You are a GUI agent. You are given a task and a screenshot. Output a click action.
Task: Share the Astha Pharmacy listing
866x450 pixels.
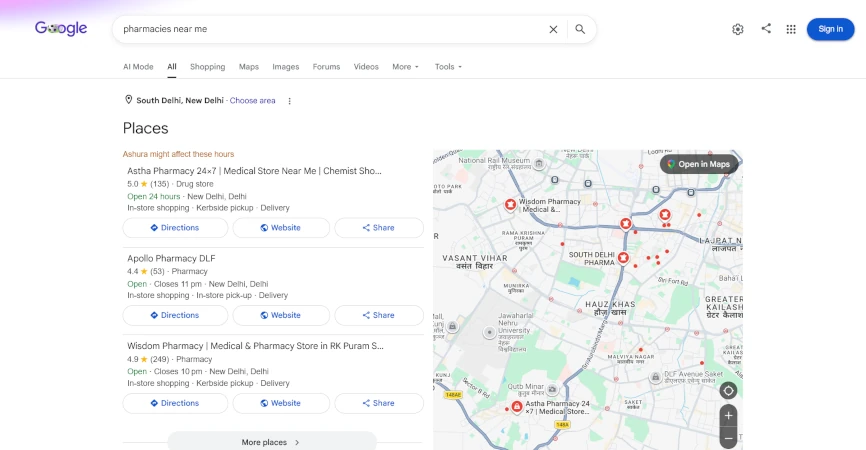click(379, 227)
